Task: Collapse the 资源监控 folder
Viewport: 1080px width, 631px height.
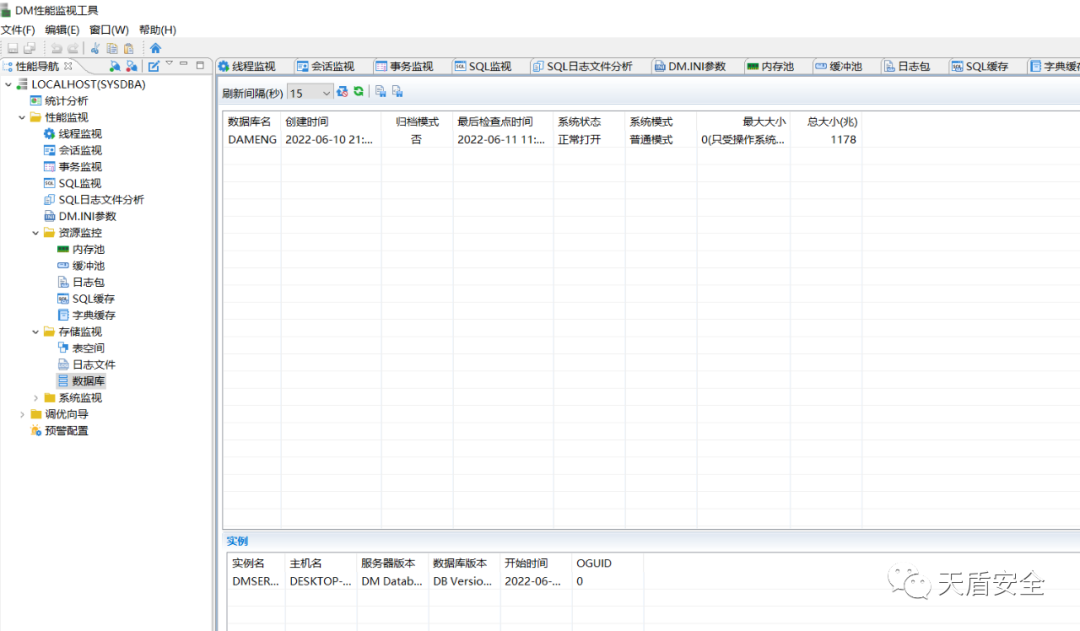Action: click(36, 233)
